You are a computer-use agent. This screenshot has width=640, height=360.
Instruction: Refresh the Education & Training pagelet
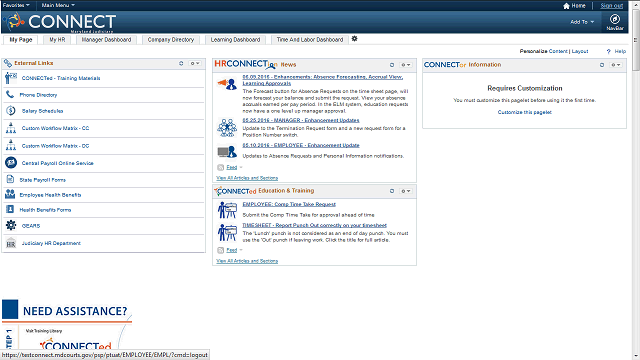(x=392, y=191)
